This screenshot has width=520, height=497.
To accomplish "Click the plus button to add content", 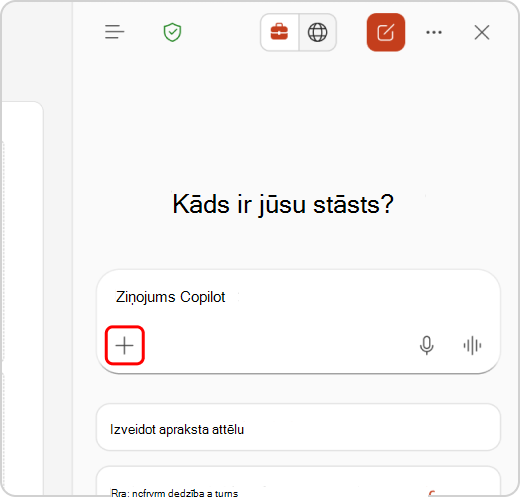I will pyautogui.click(x=125, y=345).
